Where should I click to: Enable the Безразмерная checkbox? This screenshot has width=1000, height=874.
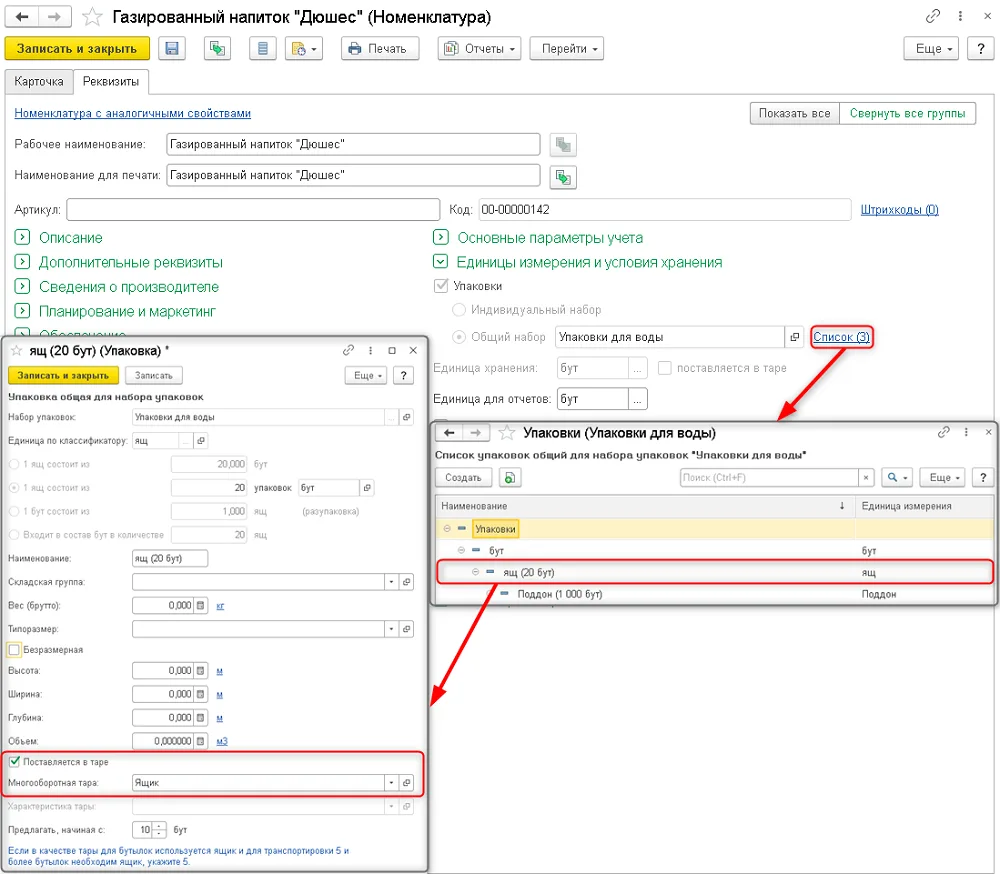click(14, 649)
